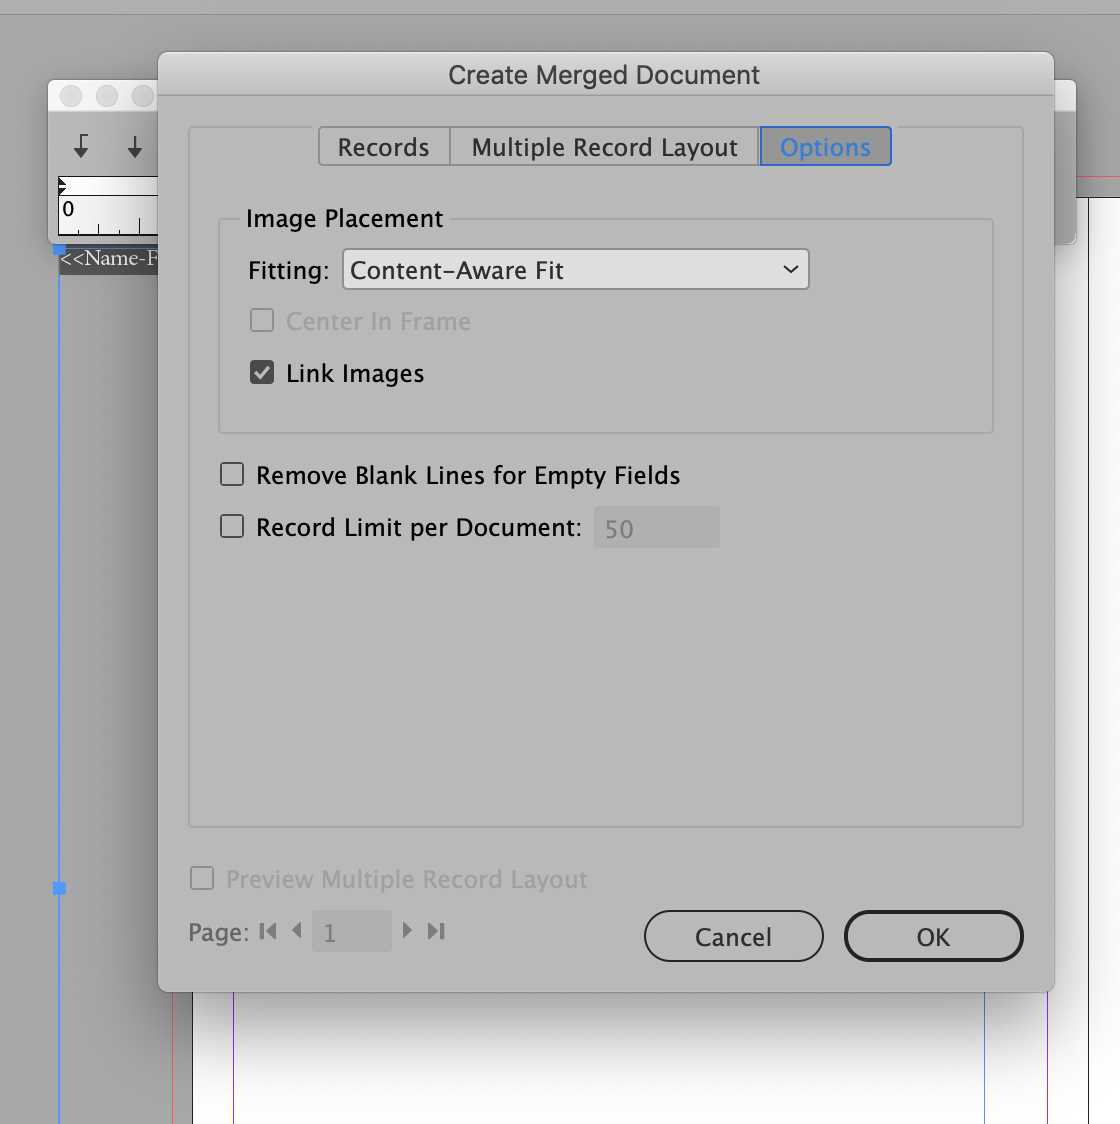Click the Tabs panel ruler
Image resolution: width=1120 pixels, height=1124 pixels.
(108, 206)
